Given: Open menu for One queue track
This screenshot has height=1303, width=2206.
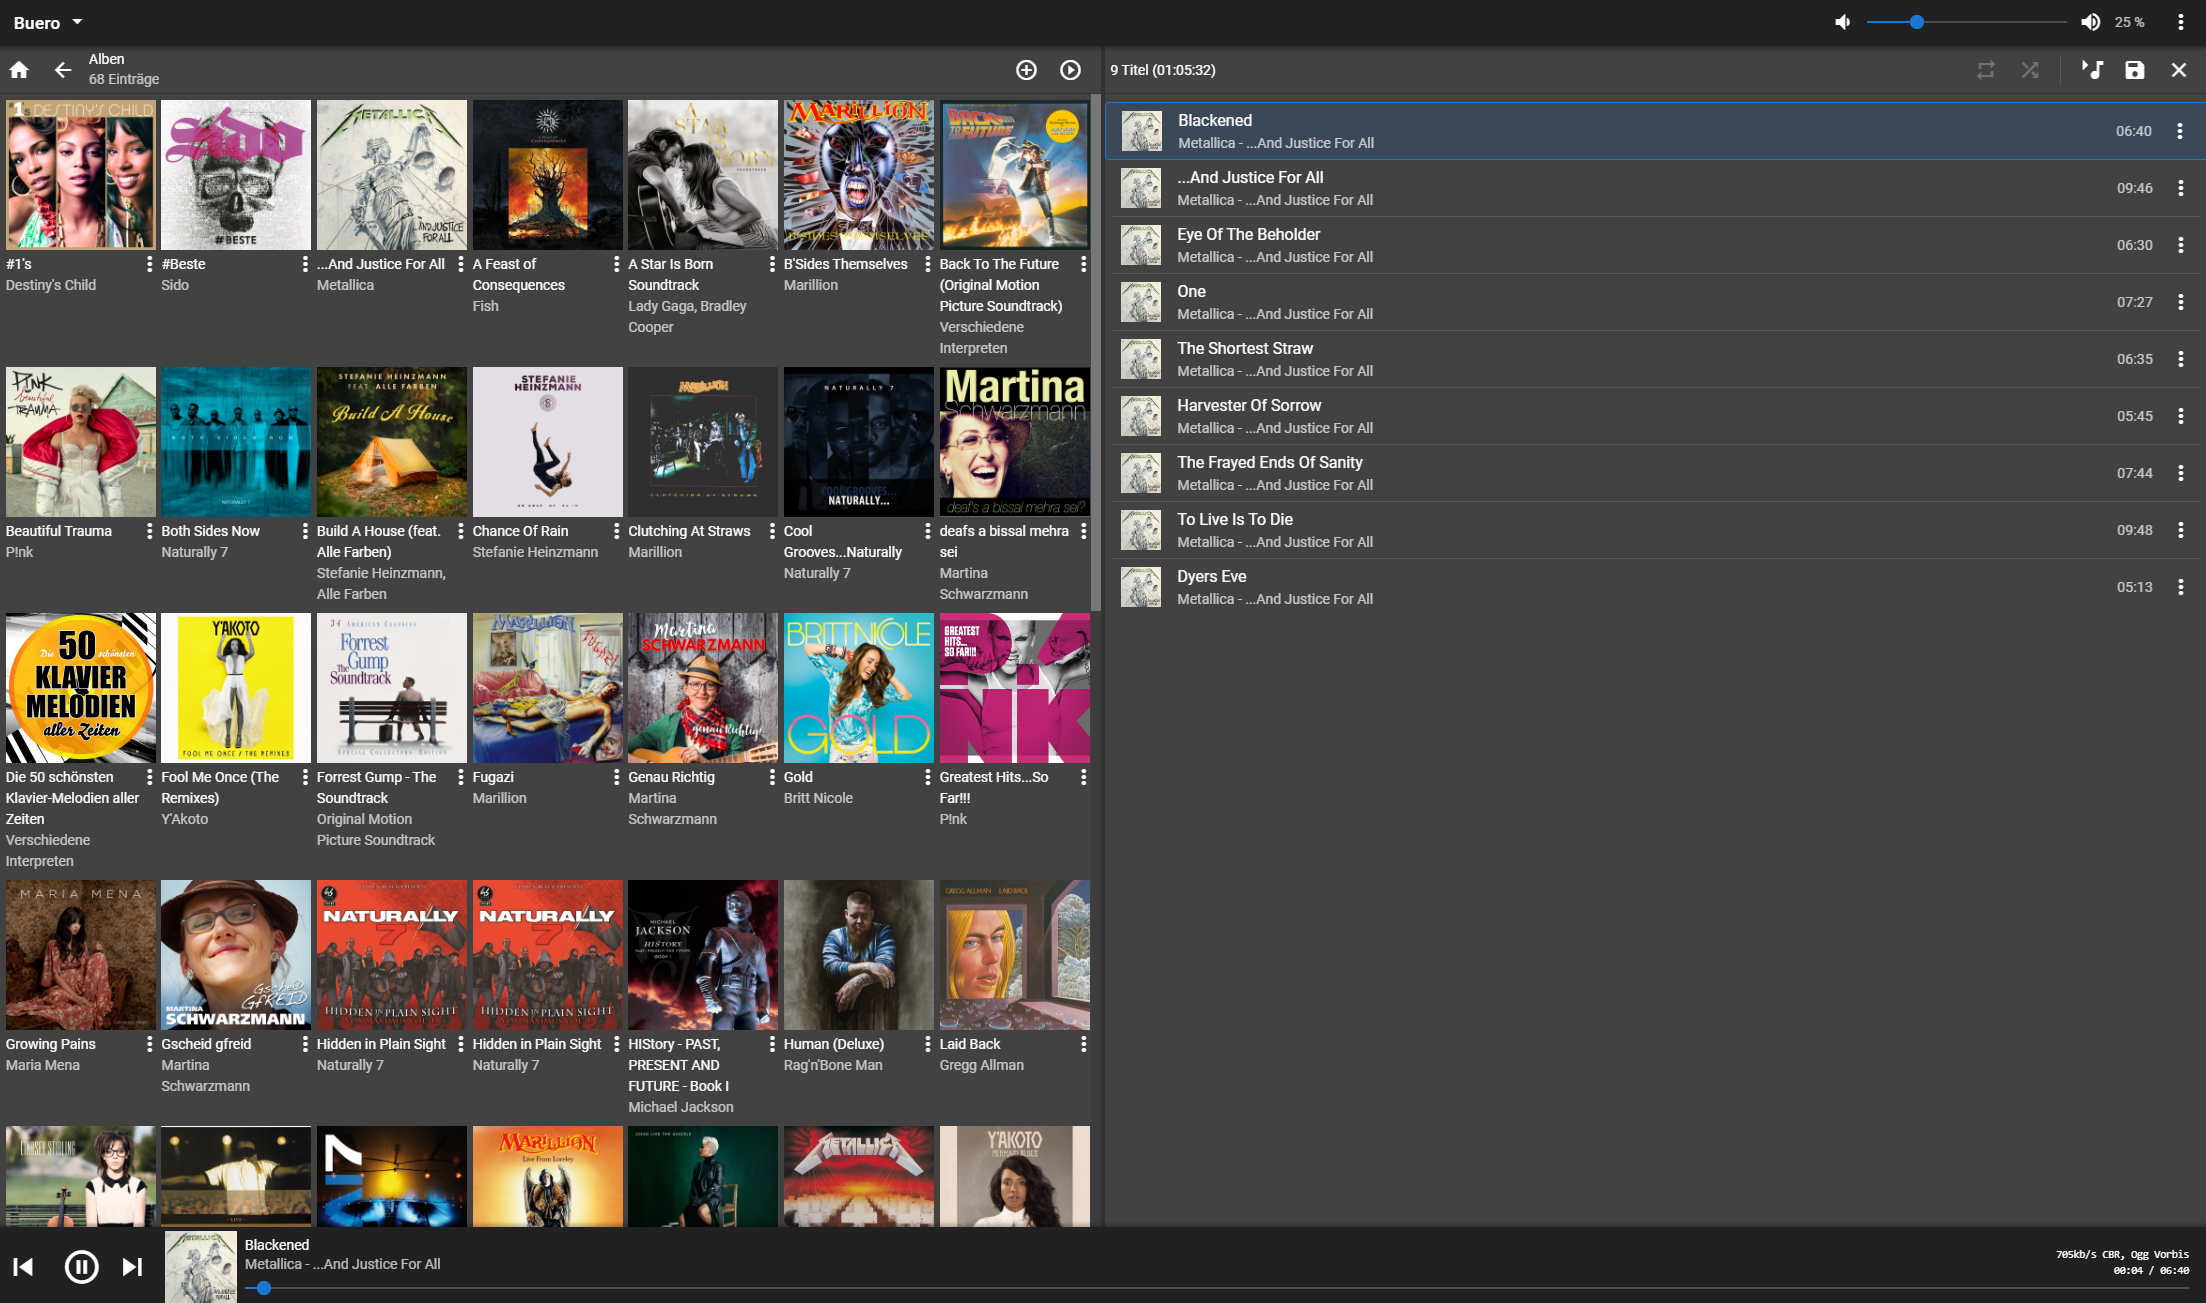Looking at the screenshot, I should coord(2180,302).
